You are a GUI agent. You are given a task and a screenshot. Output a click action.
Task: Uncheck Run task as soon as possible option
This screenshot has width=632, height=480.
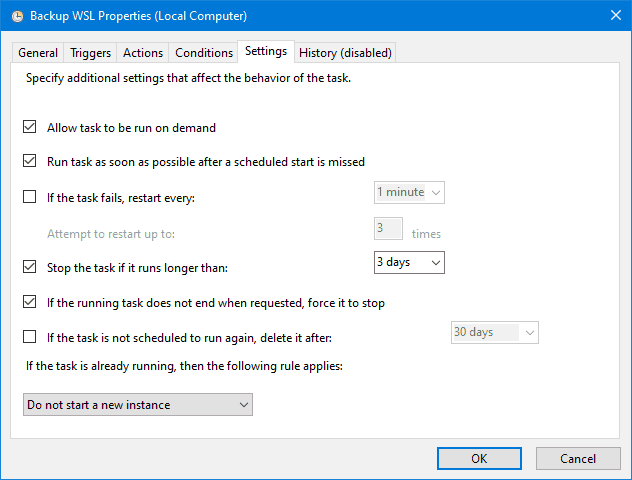30,160
